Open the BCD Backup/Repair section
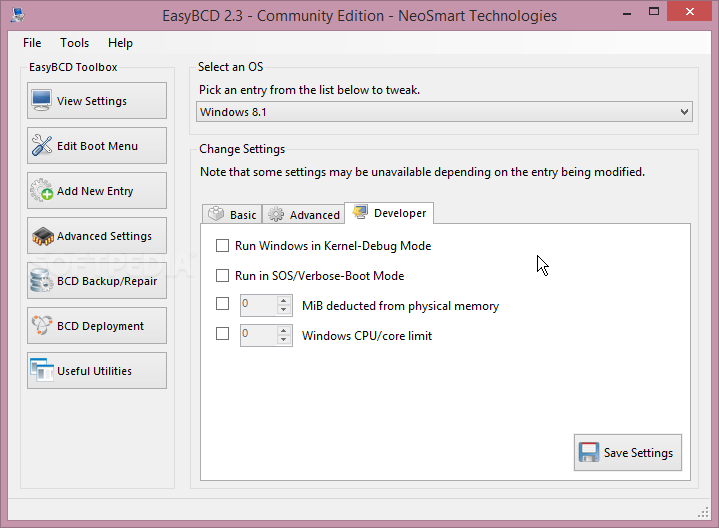 click(97, 280)
